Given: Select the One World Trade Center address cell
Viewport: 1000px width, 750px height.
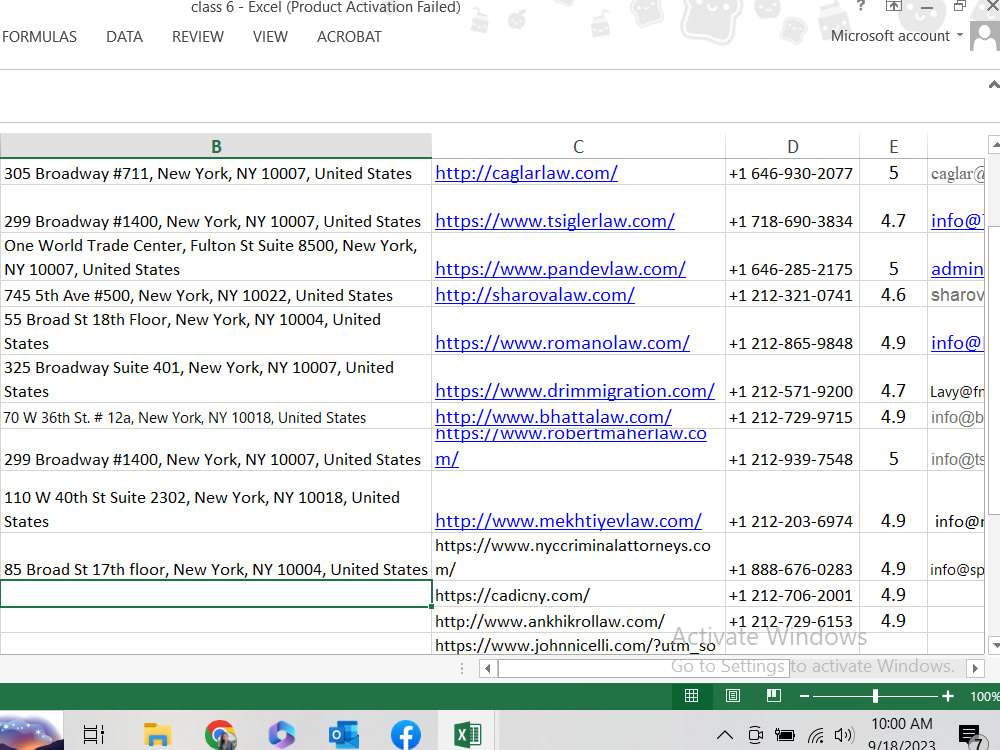Looking at the screenshot, I should tap(216, 257).
